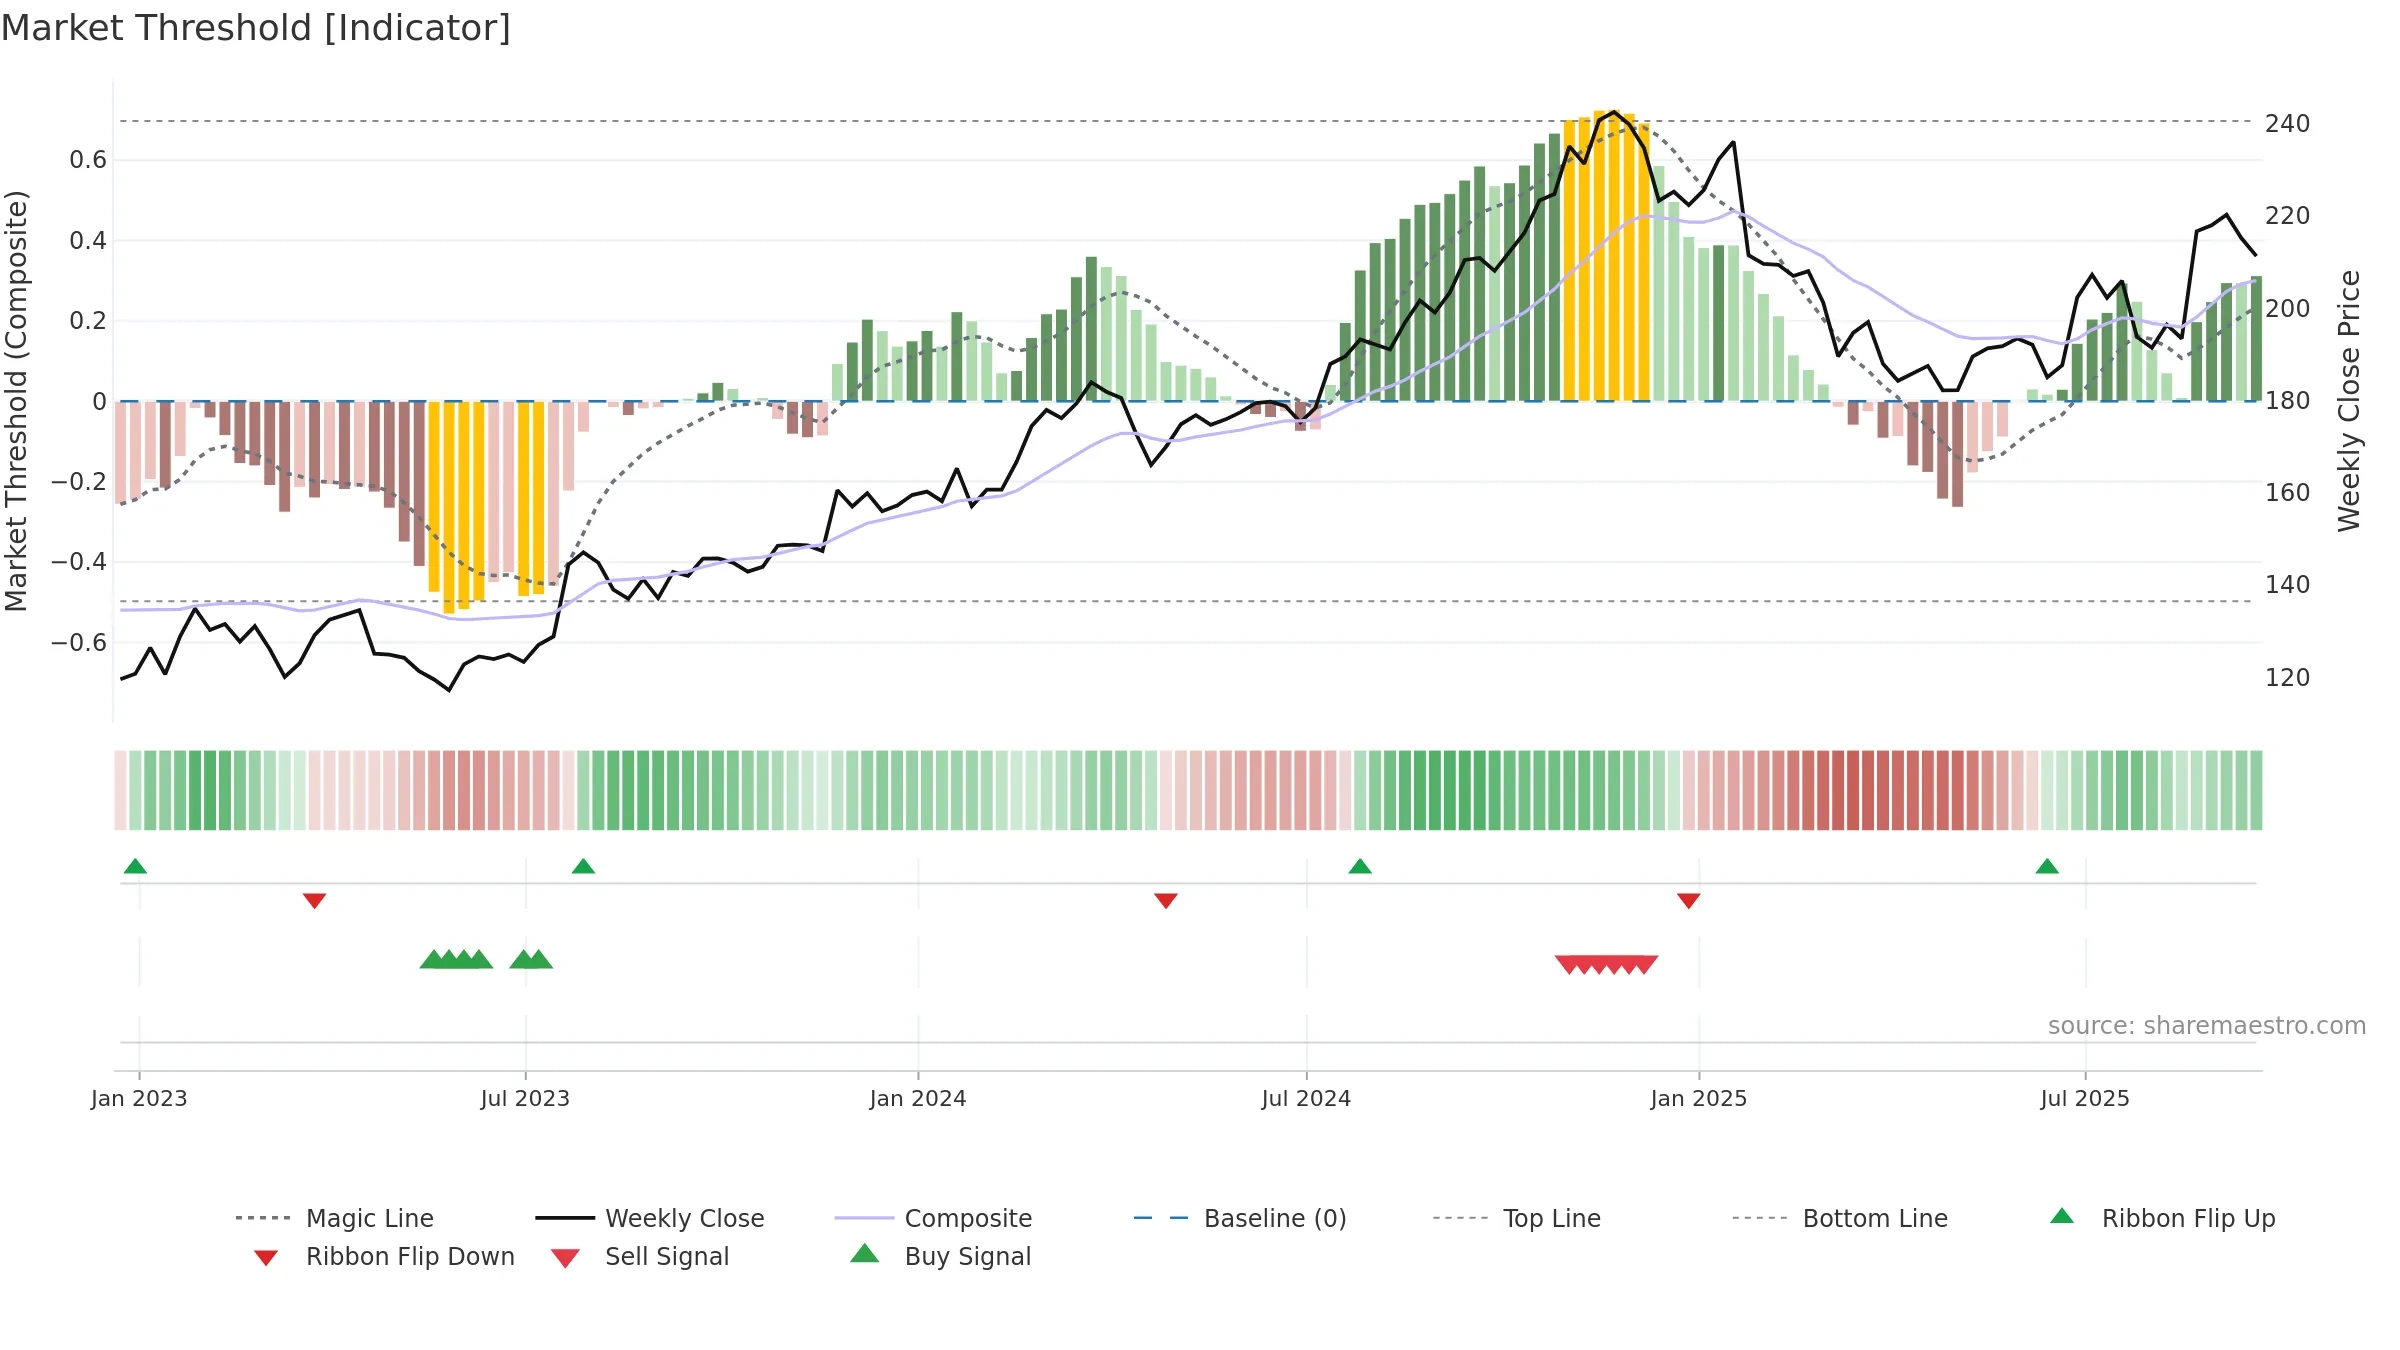Click the 200 price axis label
Viewport: 2400px width, 1350px height.
coord(2288,308)
